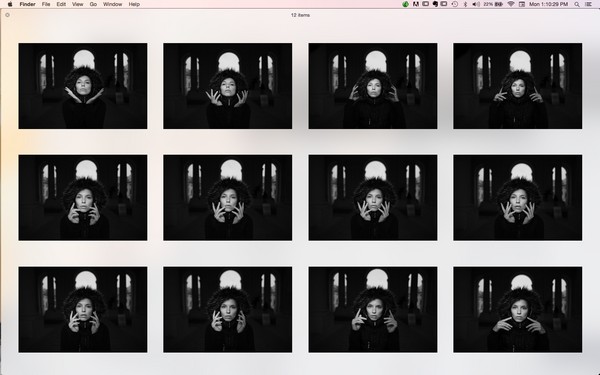
Task: Open the Window menu
Action: click(x=112, y=4)
